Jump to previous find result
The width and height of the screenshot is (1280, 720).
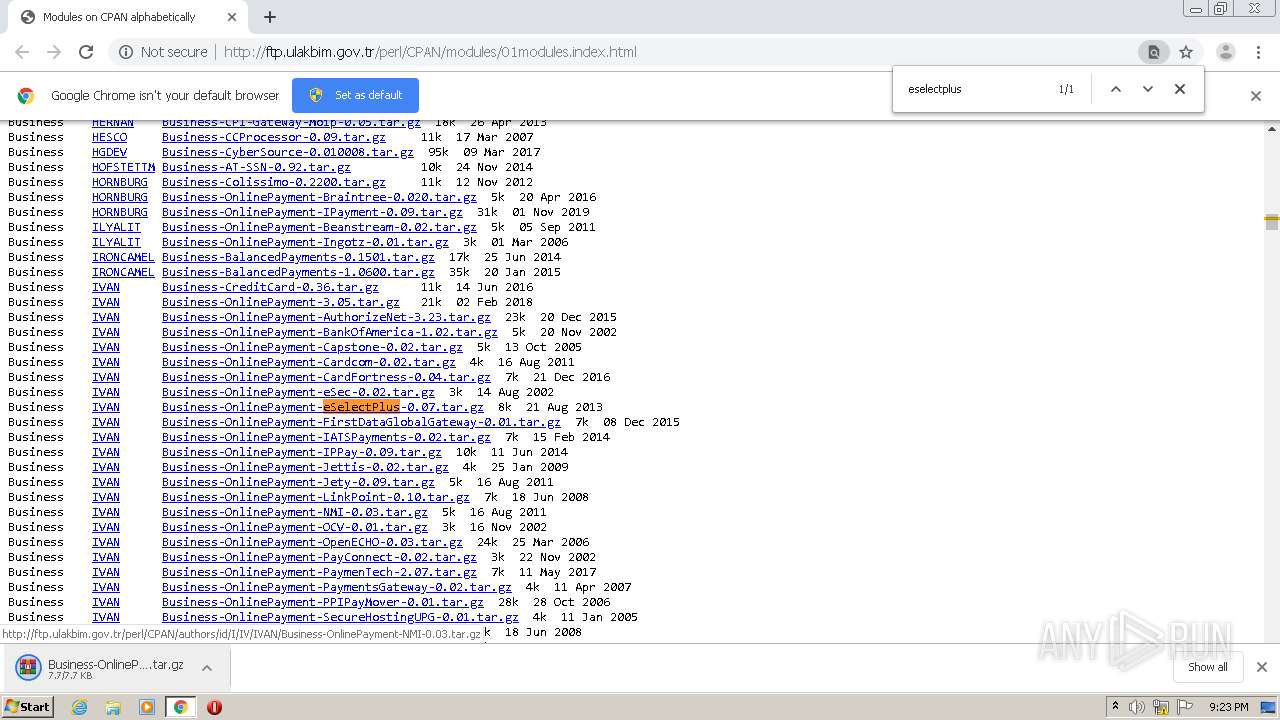(x=1116, y=89)
